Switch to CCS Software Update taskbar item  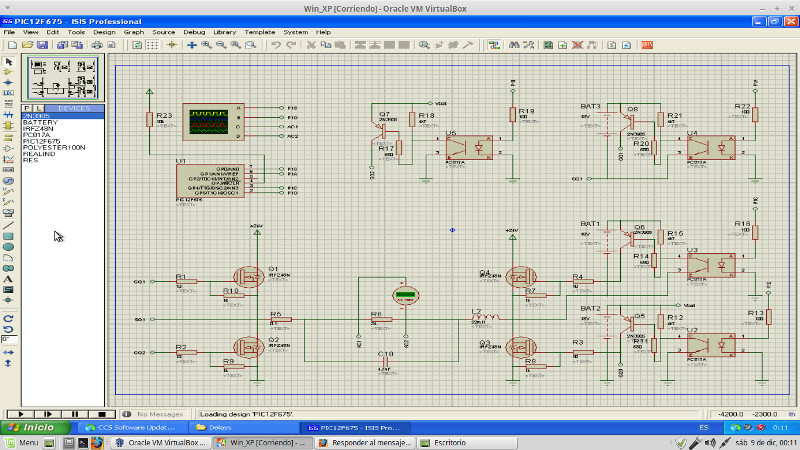pos(131,428)
